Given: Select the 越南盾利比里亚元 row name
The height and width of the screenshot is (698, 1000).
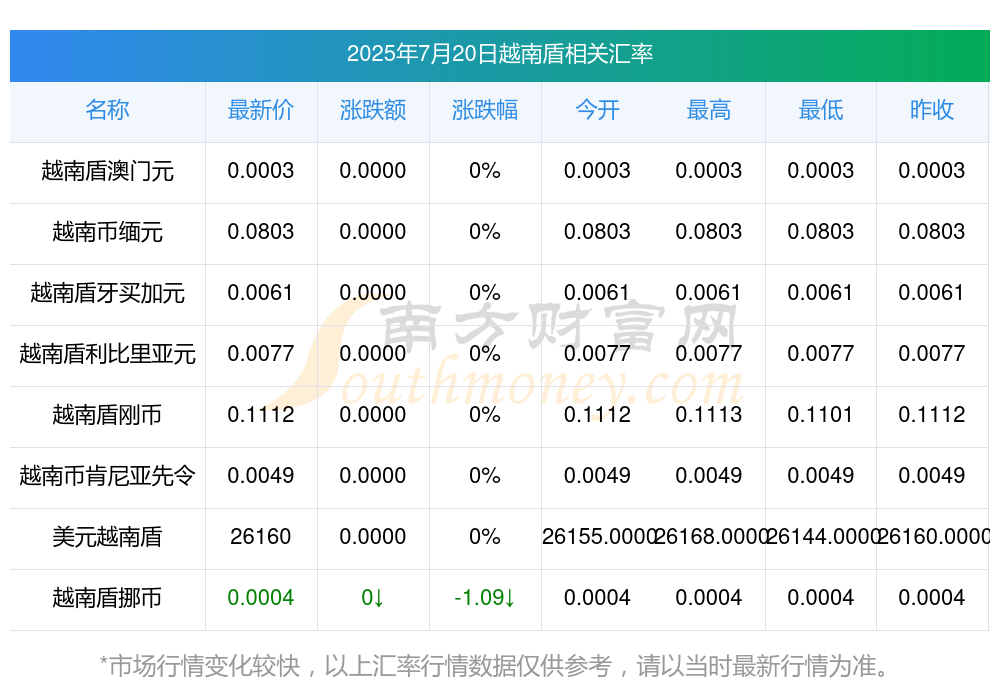Looking at the screenshot, I should click(107, 353).
